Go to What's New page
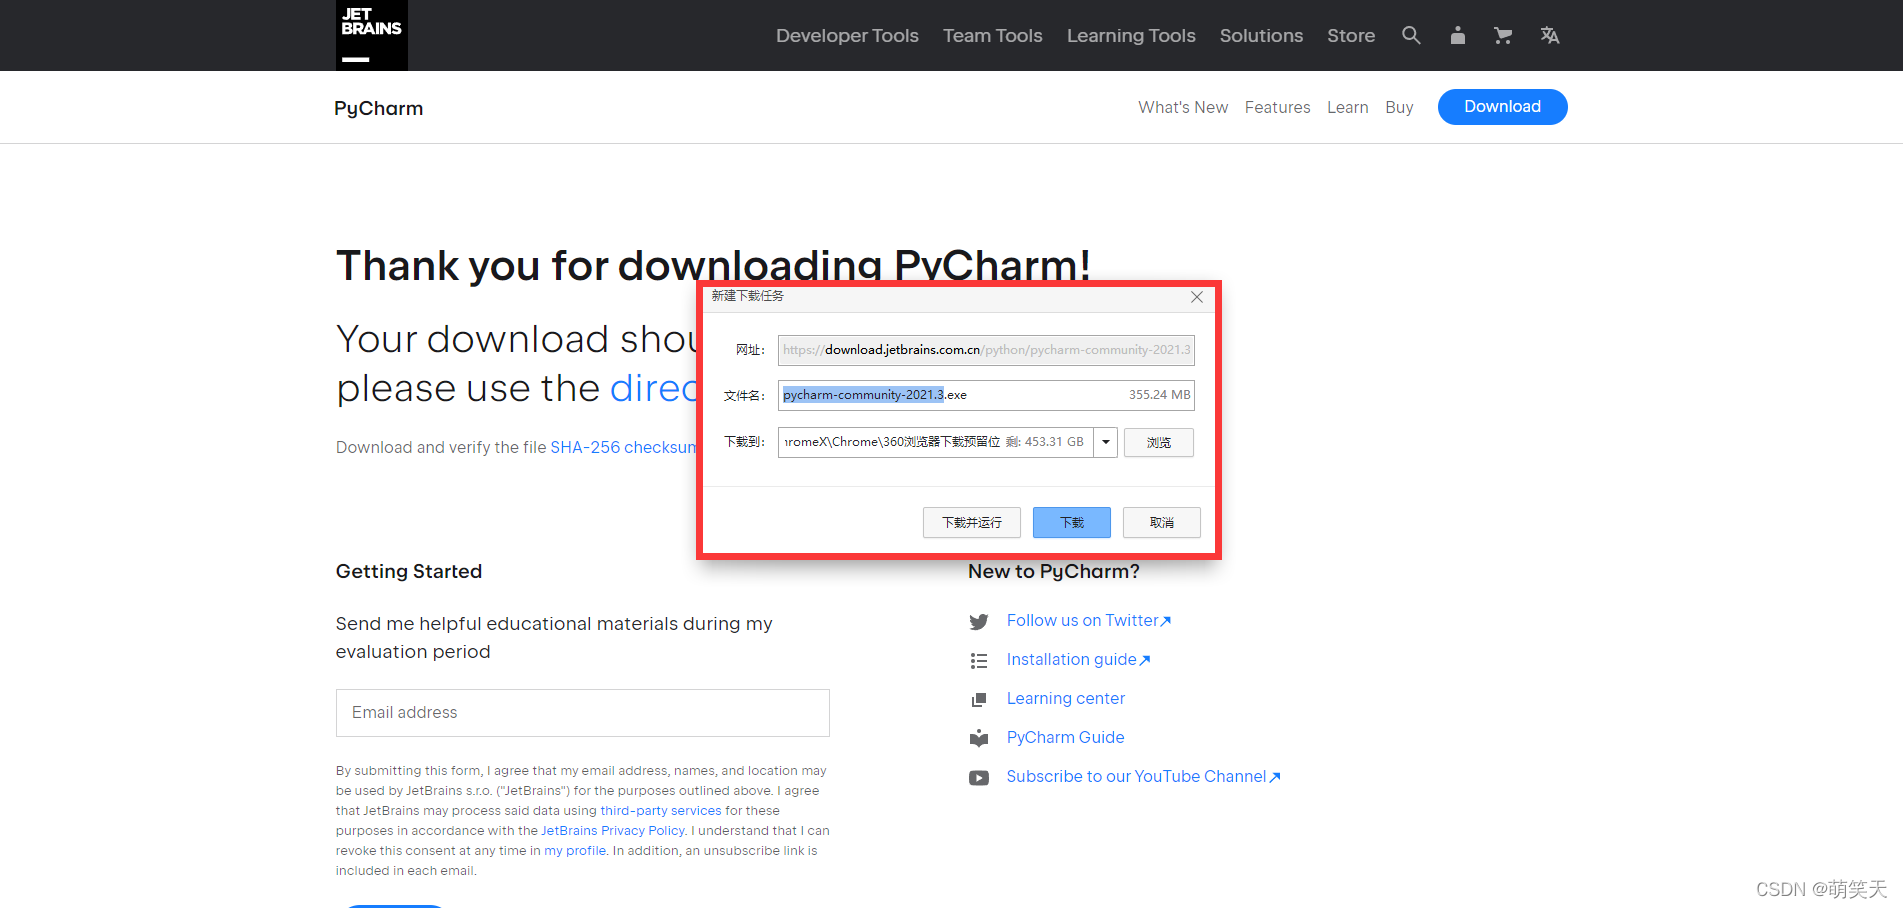Screen dimensions: 1903x908 pos(1183,107)
